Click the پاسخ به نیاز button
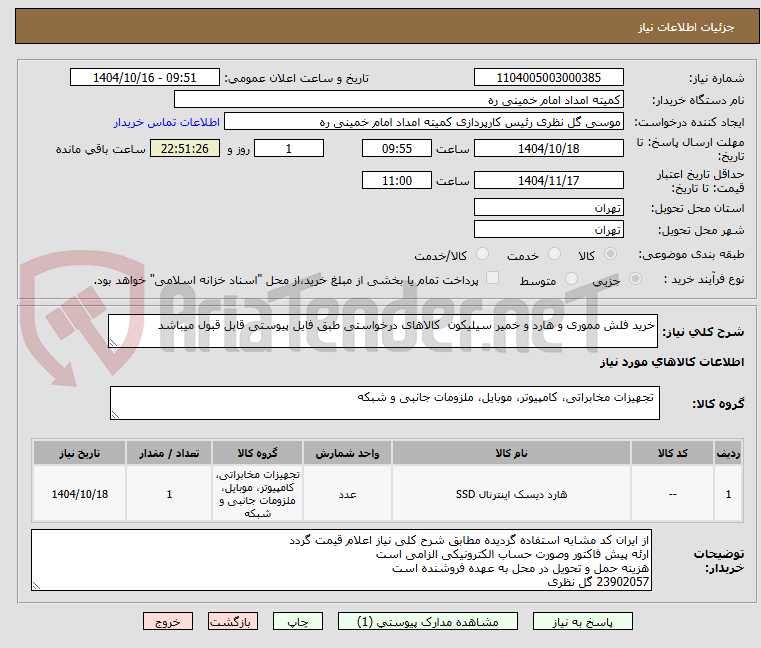761x648 pixels. pos(582,621)
